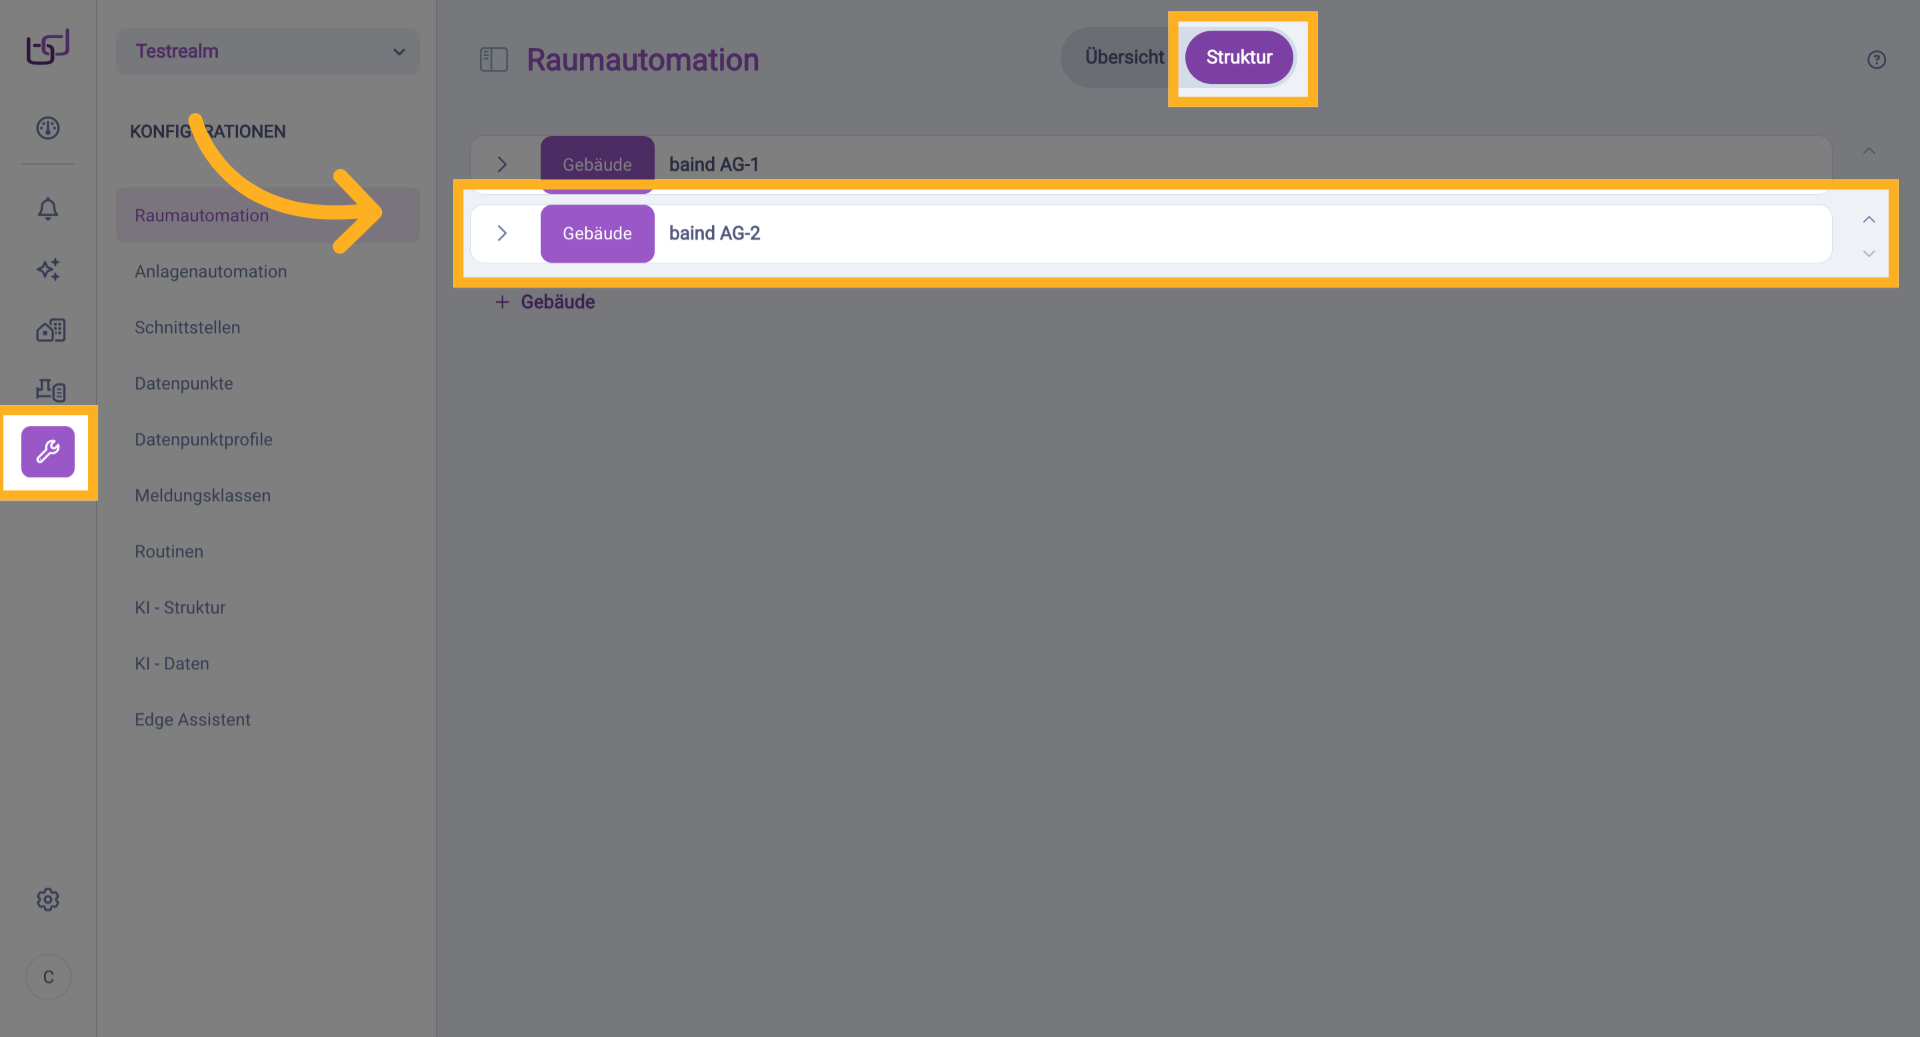Switch to the Übersicht view

(x=1124, y=58)
